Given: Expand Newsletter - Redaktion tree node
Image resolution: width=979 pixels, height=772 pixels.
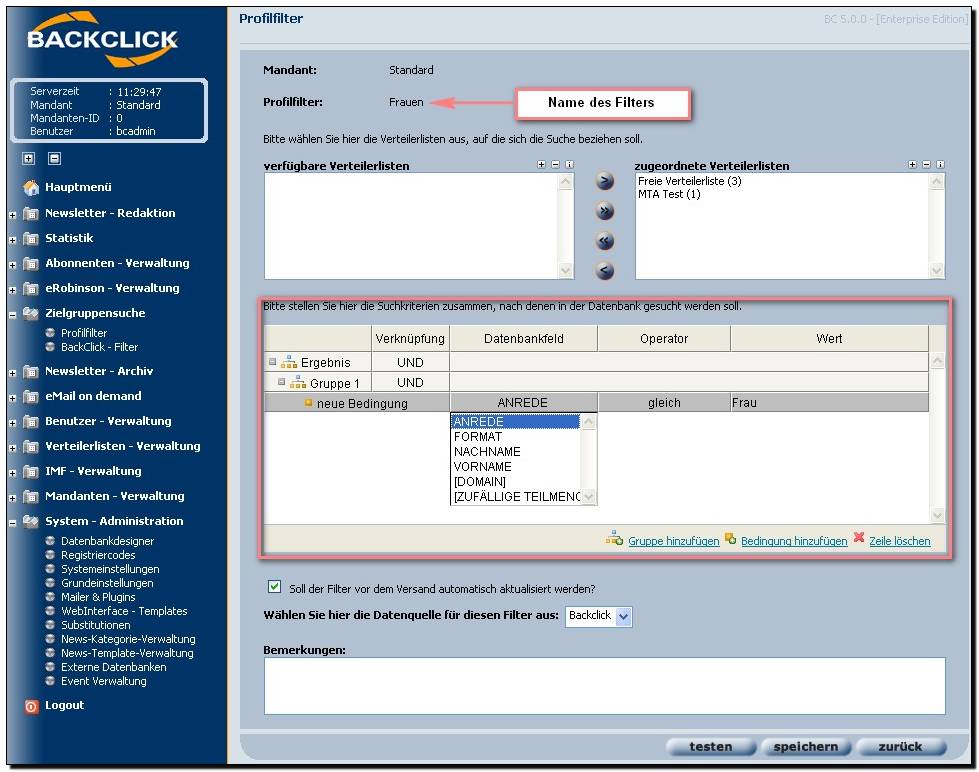Looking at the screenshot, I should 12,215.
